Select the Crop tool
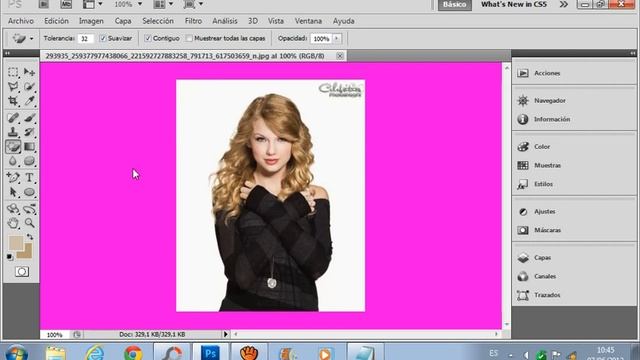The width and height of the screenshot is (640, 360). click(13, 101)
